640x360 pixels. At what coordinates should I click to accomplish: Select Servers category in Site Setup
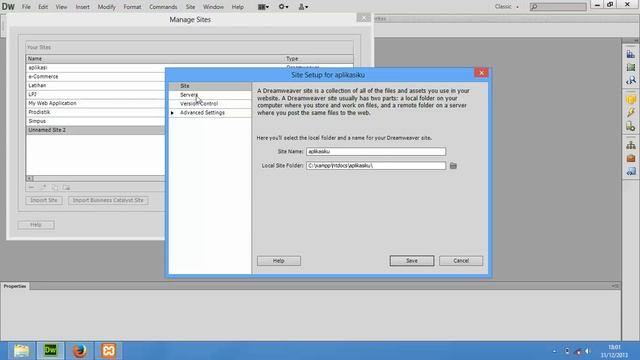[x=210, y=95]
